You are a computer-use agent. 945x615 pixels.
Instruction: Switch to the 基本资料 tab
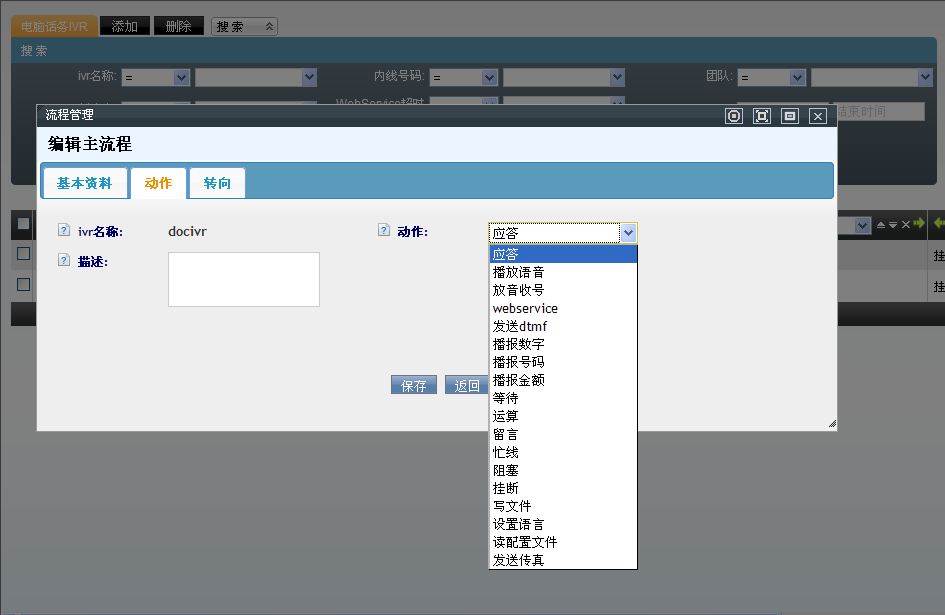(85, 183)
